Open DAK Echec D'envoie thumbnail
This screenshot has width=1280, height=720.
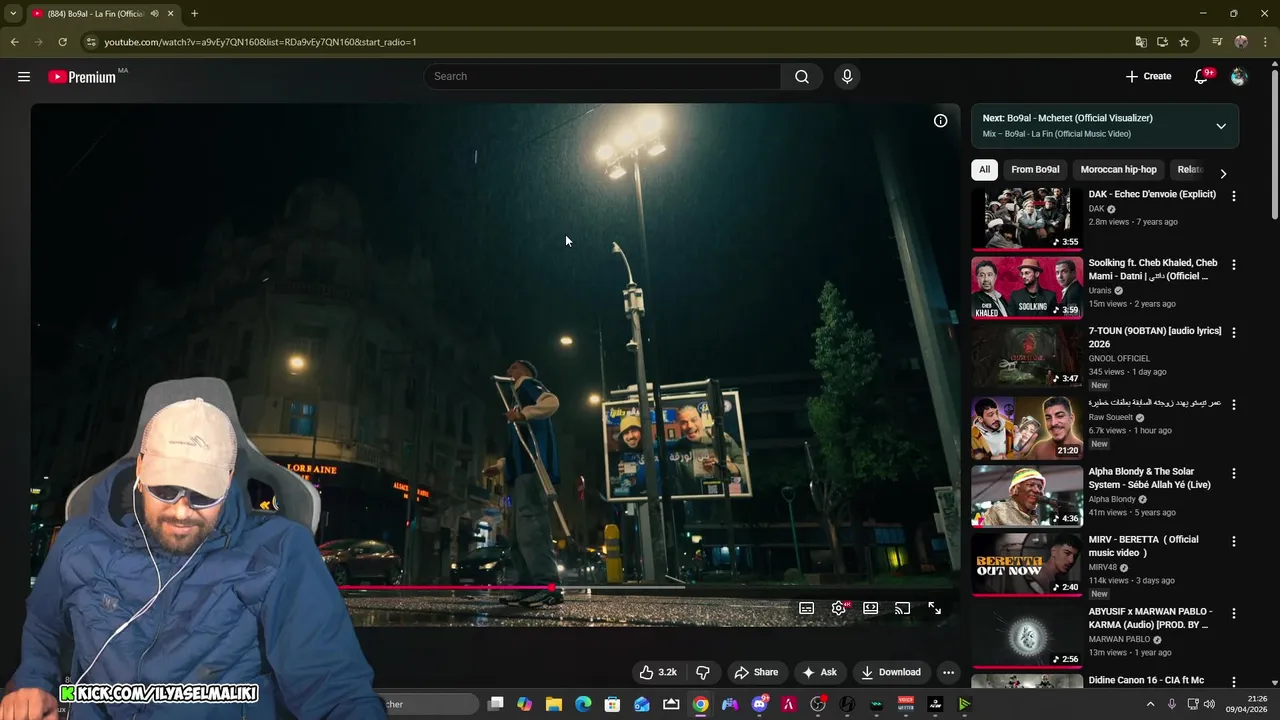tap(1027, 219)
